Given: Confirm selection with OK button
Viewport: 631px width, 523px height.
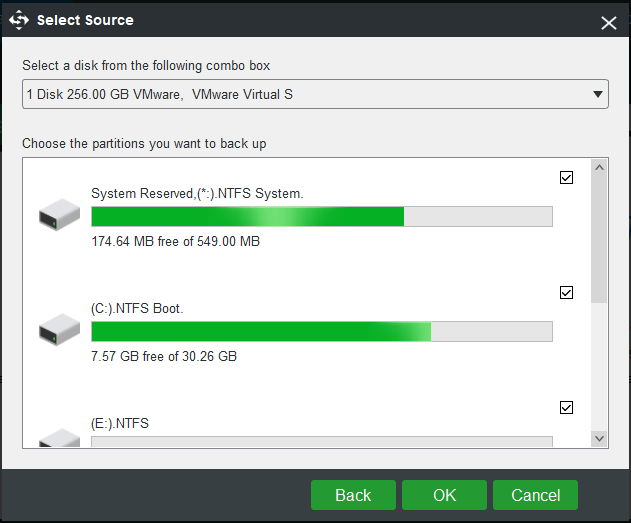Looking at the screenshot, I should (x=444, y=495).
